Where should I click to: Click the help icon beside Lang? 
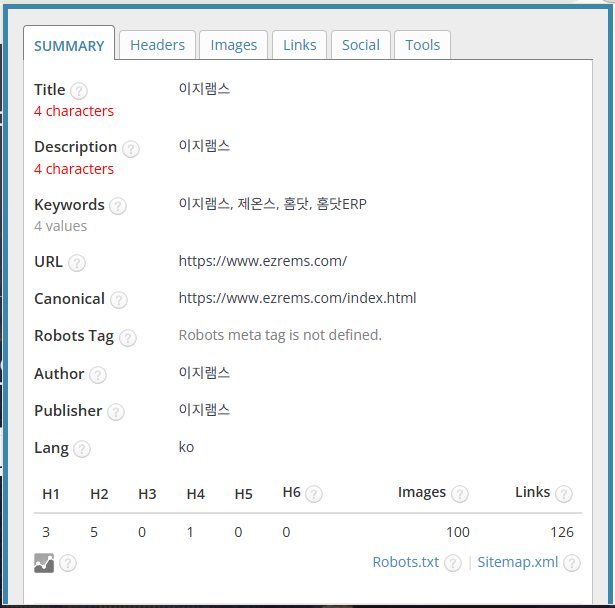[x=82, y=449]
